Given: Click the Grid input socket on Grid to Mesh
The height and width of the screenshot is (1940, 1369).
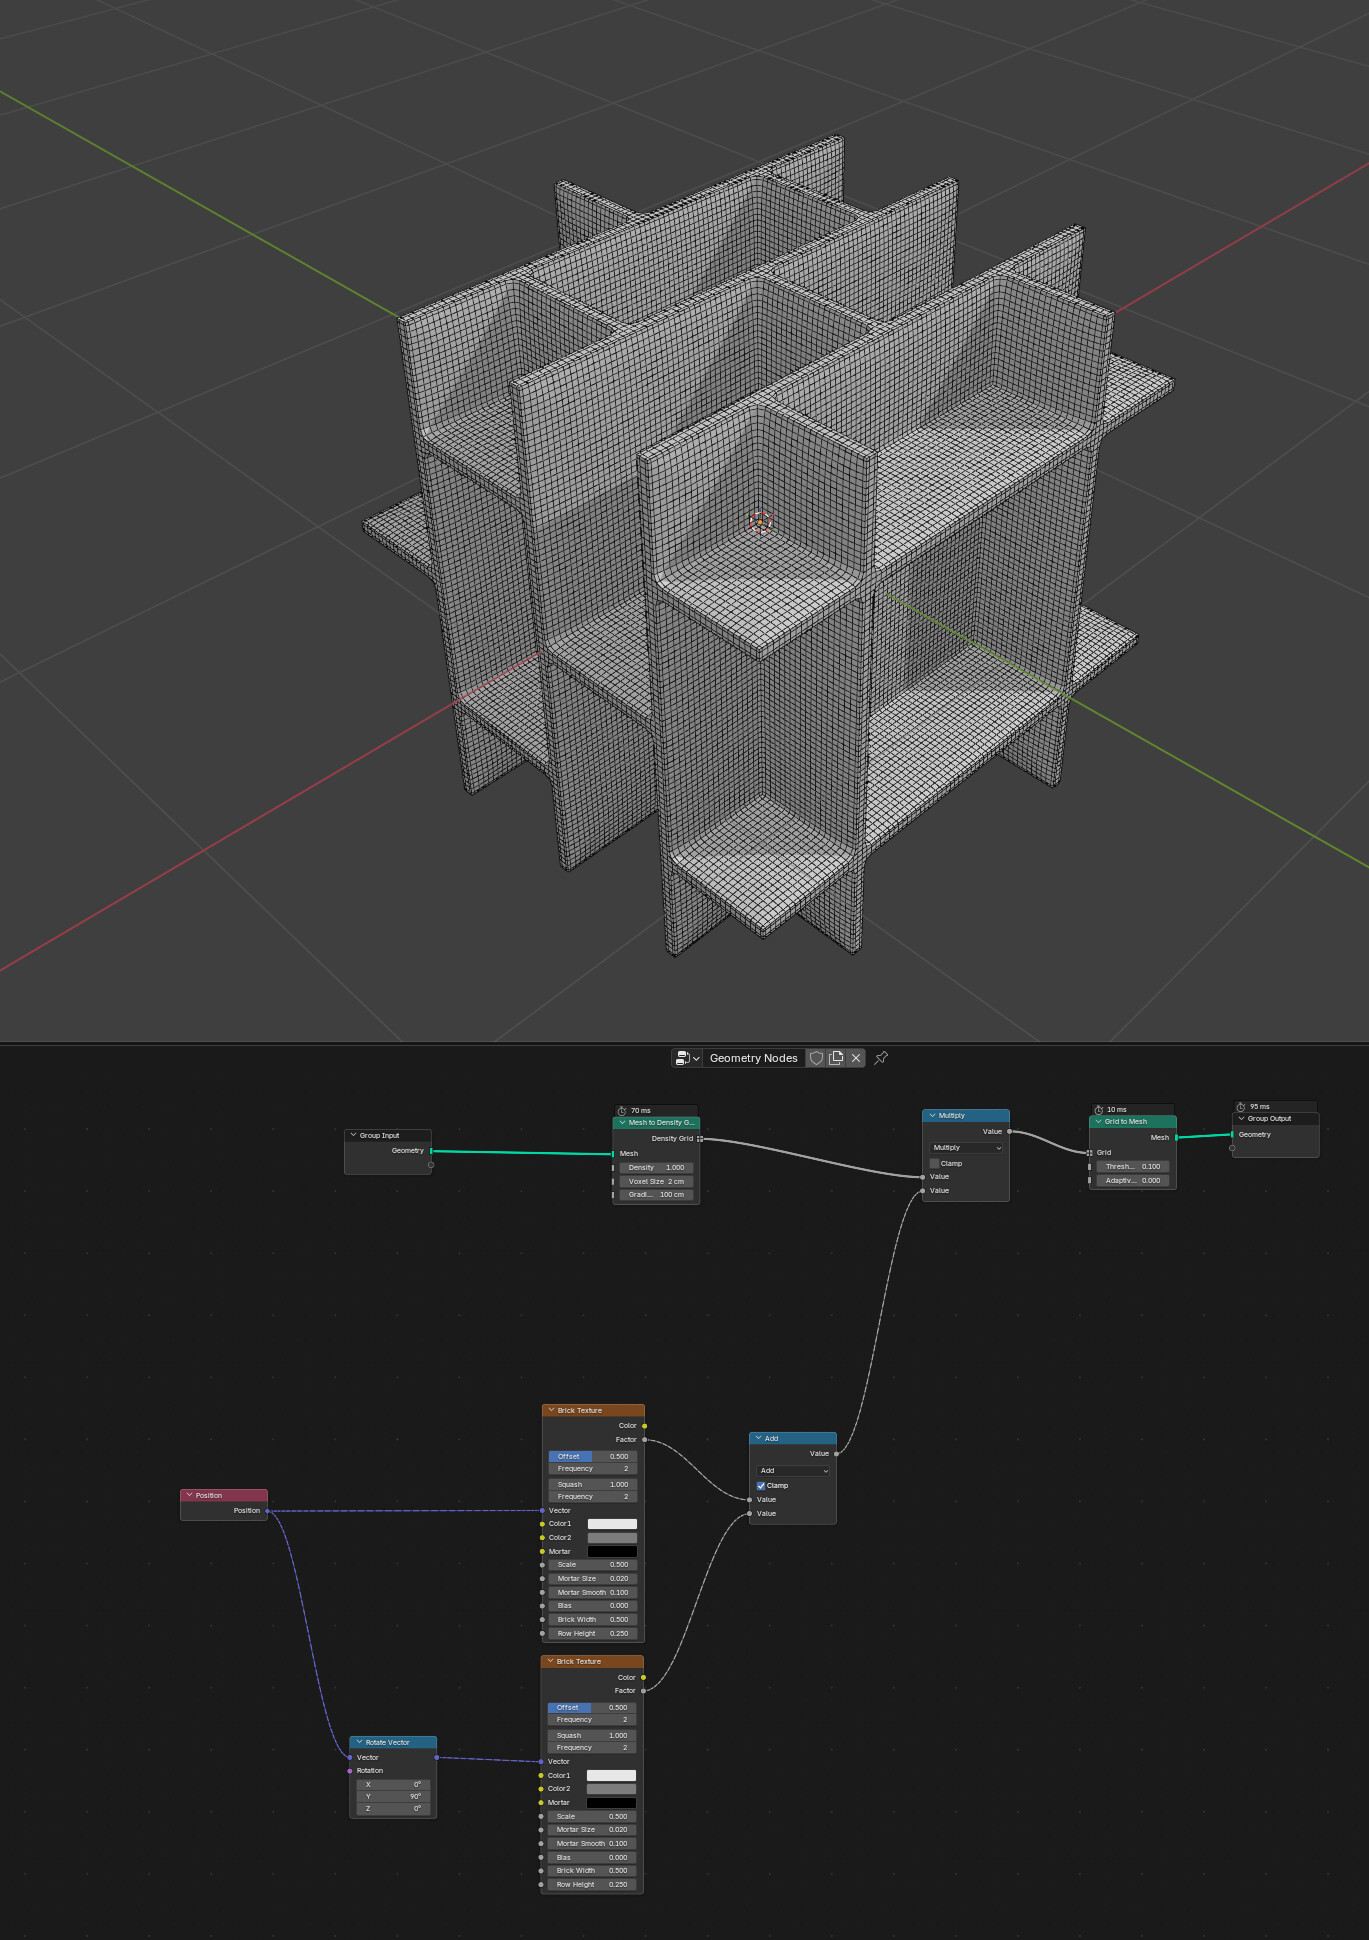Looking at the screenshot, I should 1090,1152.
